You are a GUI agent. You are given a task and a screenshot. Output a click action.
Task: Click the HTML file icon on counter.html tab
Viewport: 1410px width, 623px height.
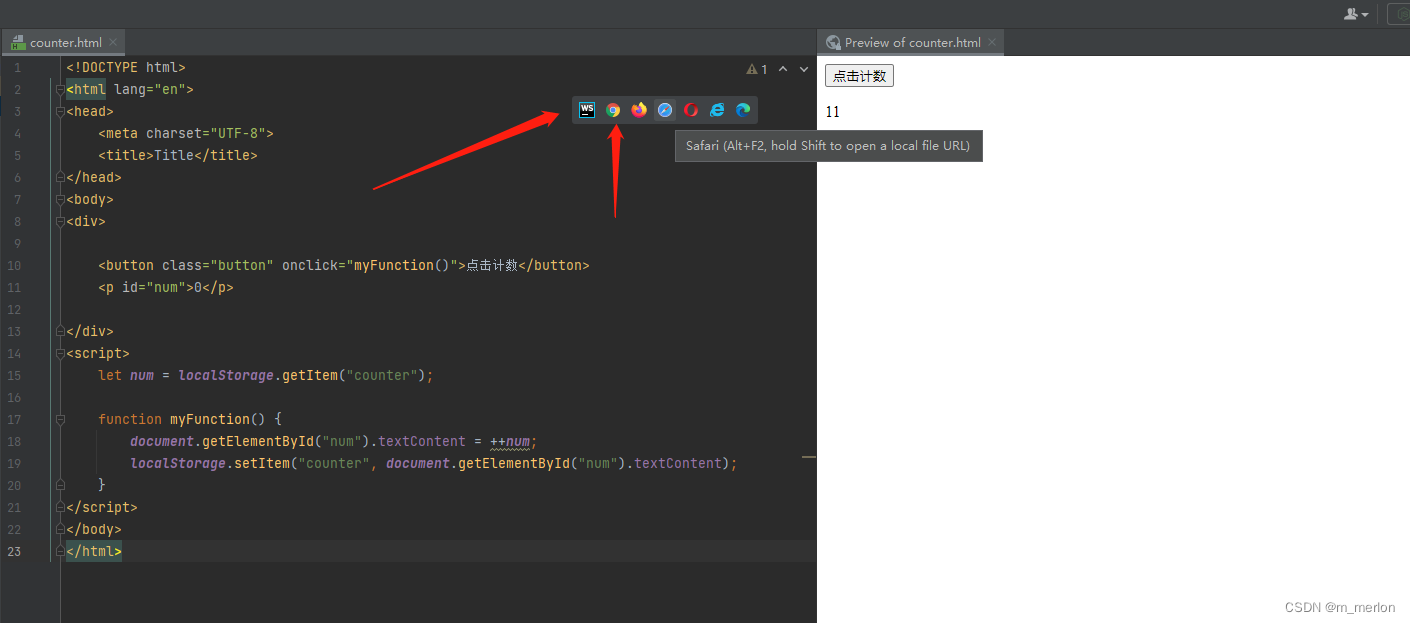pos(18,42)
